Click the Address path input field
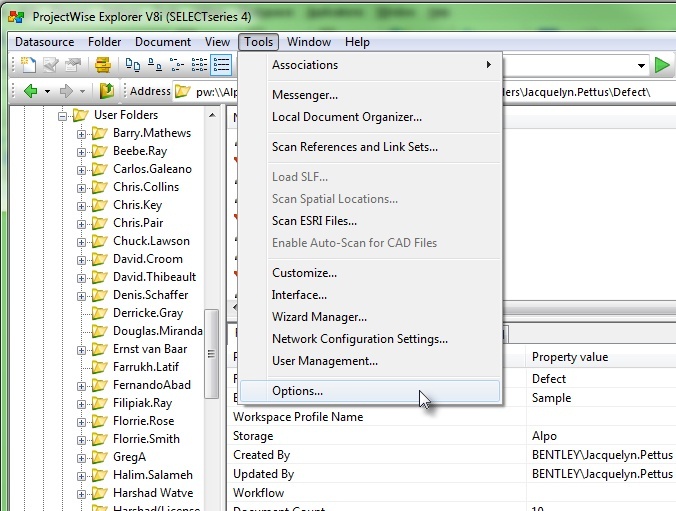 click(x=422, y=91)
